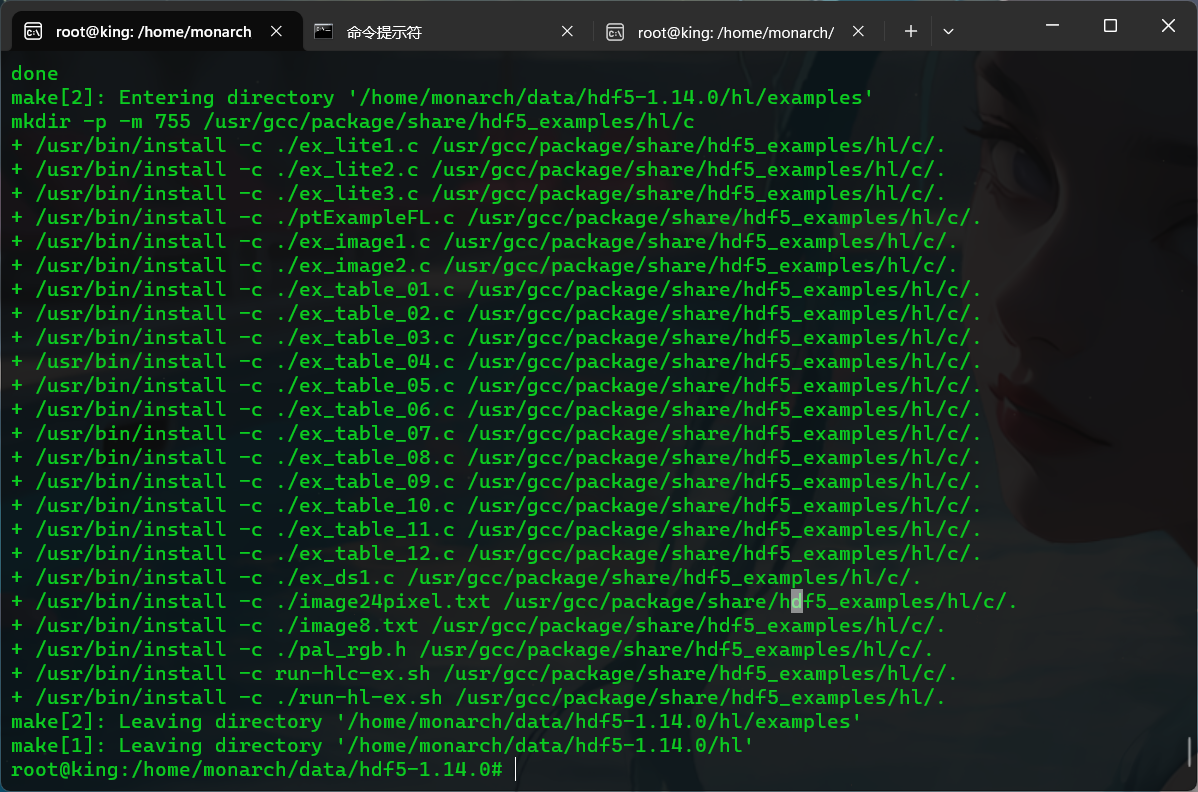The height and width of the screenshot is (792, 1198).
Task: Click the line installing run-hlc-ex.sh
Action: pyautogui.click(x=484, y=673)
